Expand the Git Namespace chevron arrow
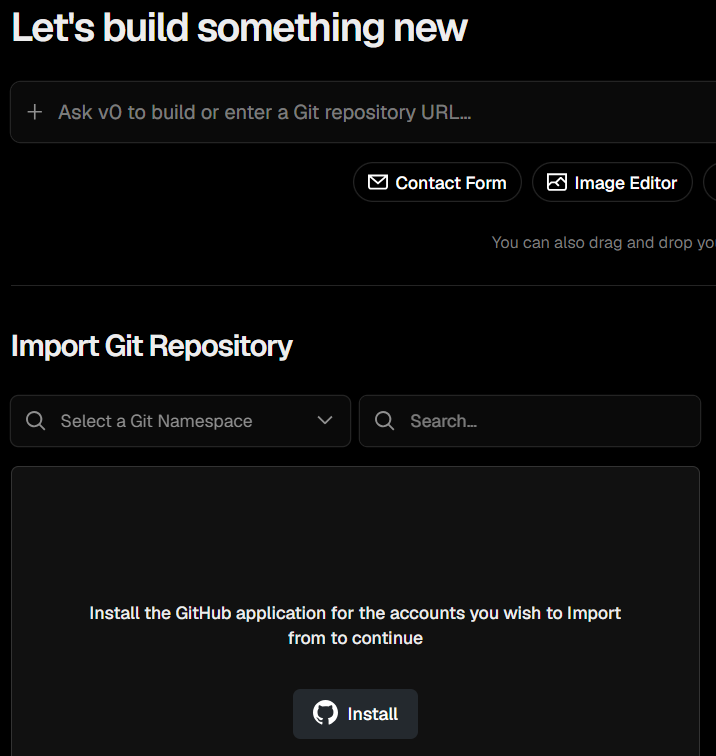Screen dimensions: 716x756 (x=325, y=420)
